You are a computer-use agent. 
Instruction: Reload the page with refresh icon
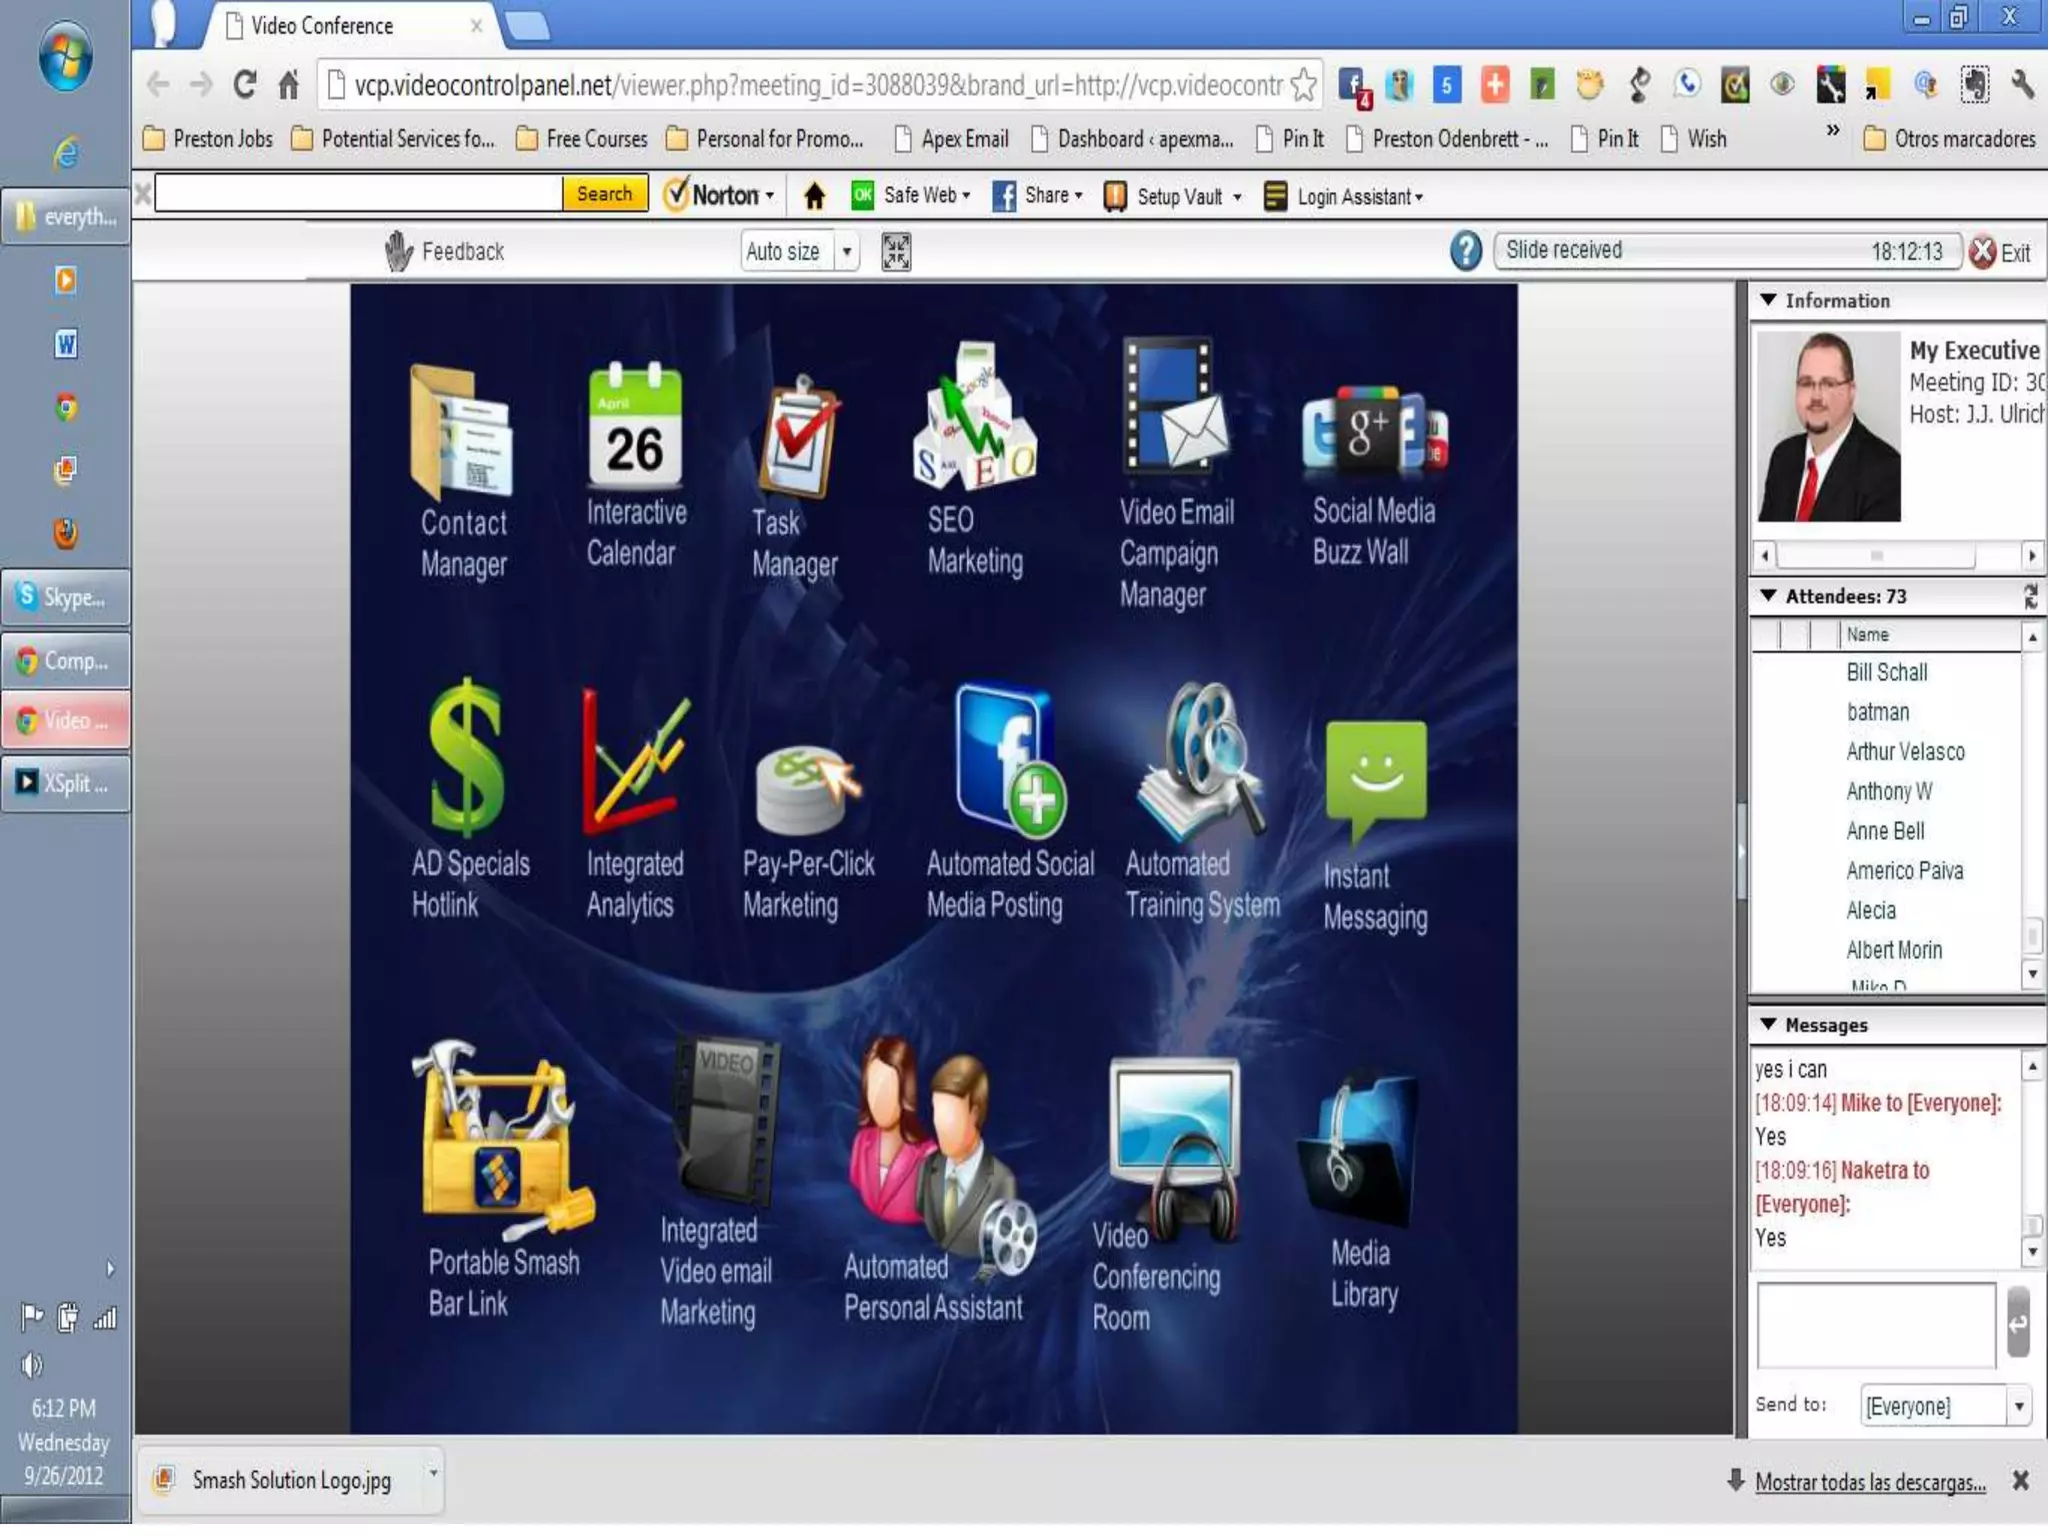click(x=245, y=85)
